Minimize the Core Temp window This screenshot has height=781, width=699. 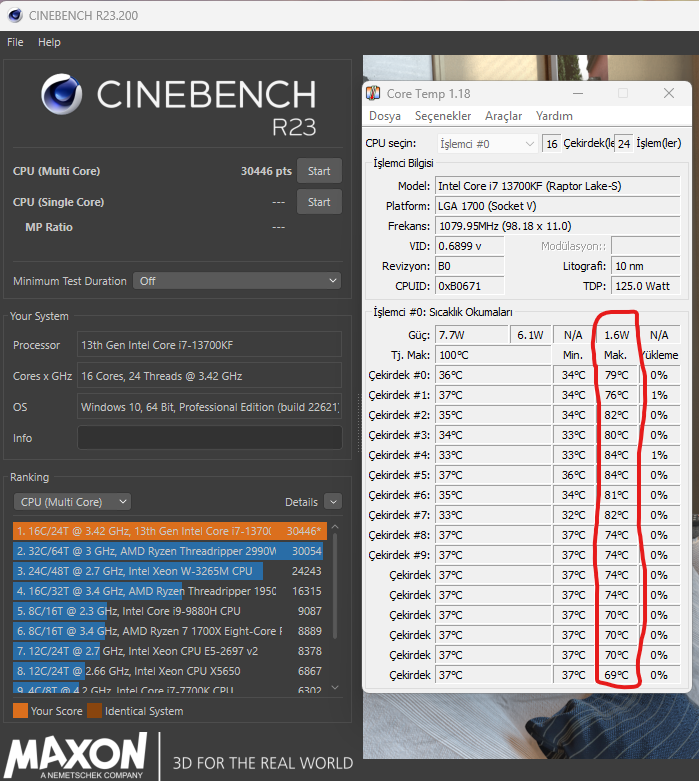point(578,93)
